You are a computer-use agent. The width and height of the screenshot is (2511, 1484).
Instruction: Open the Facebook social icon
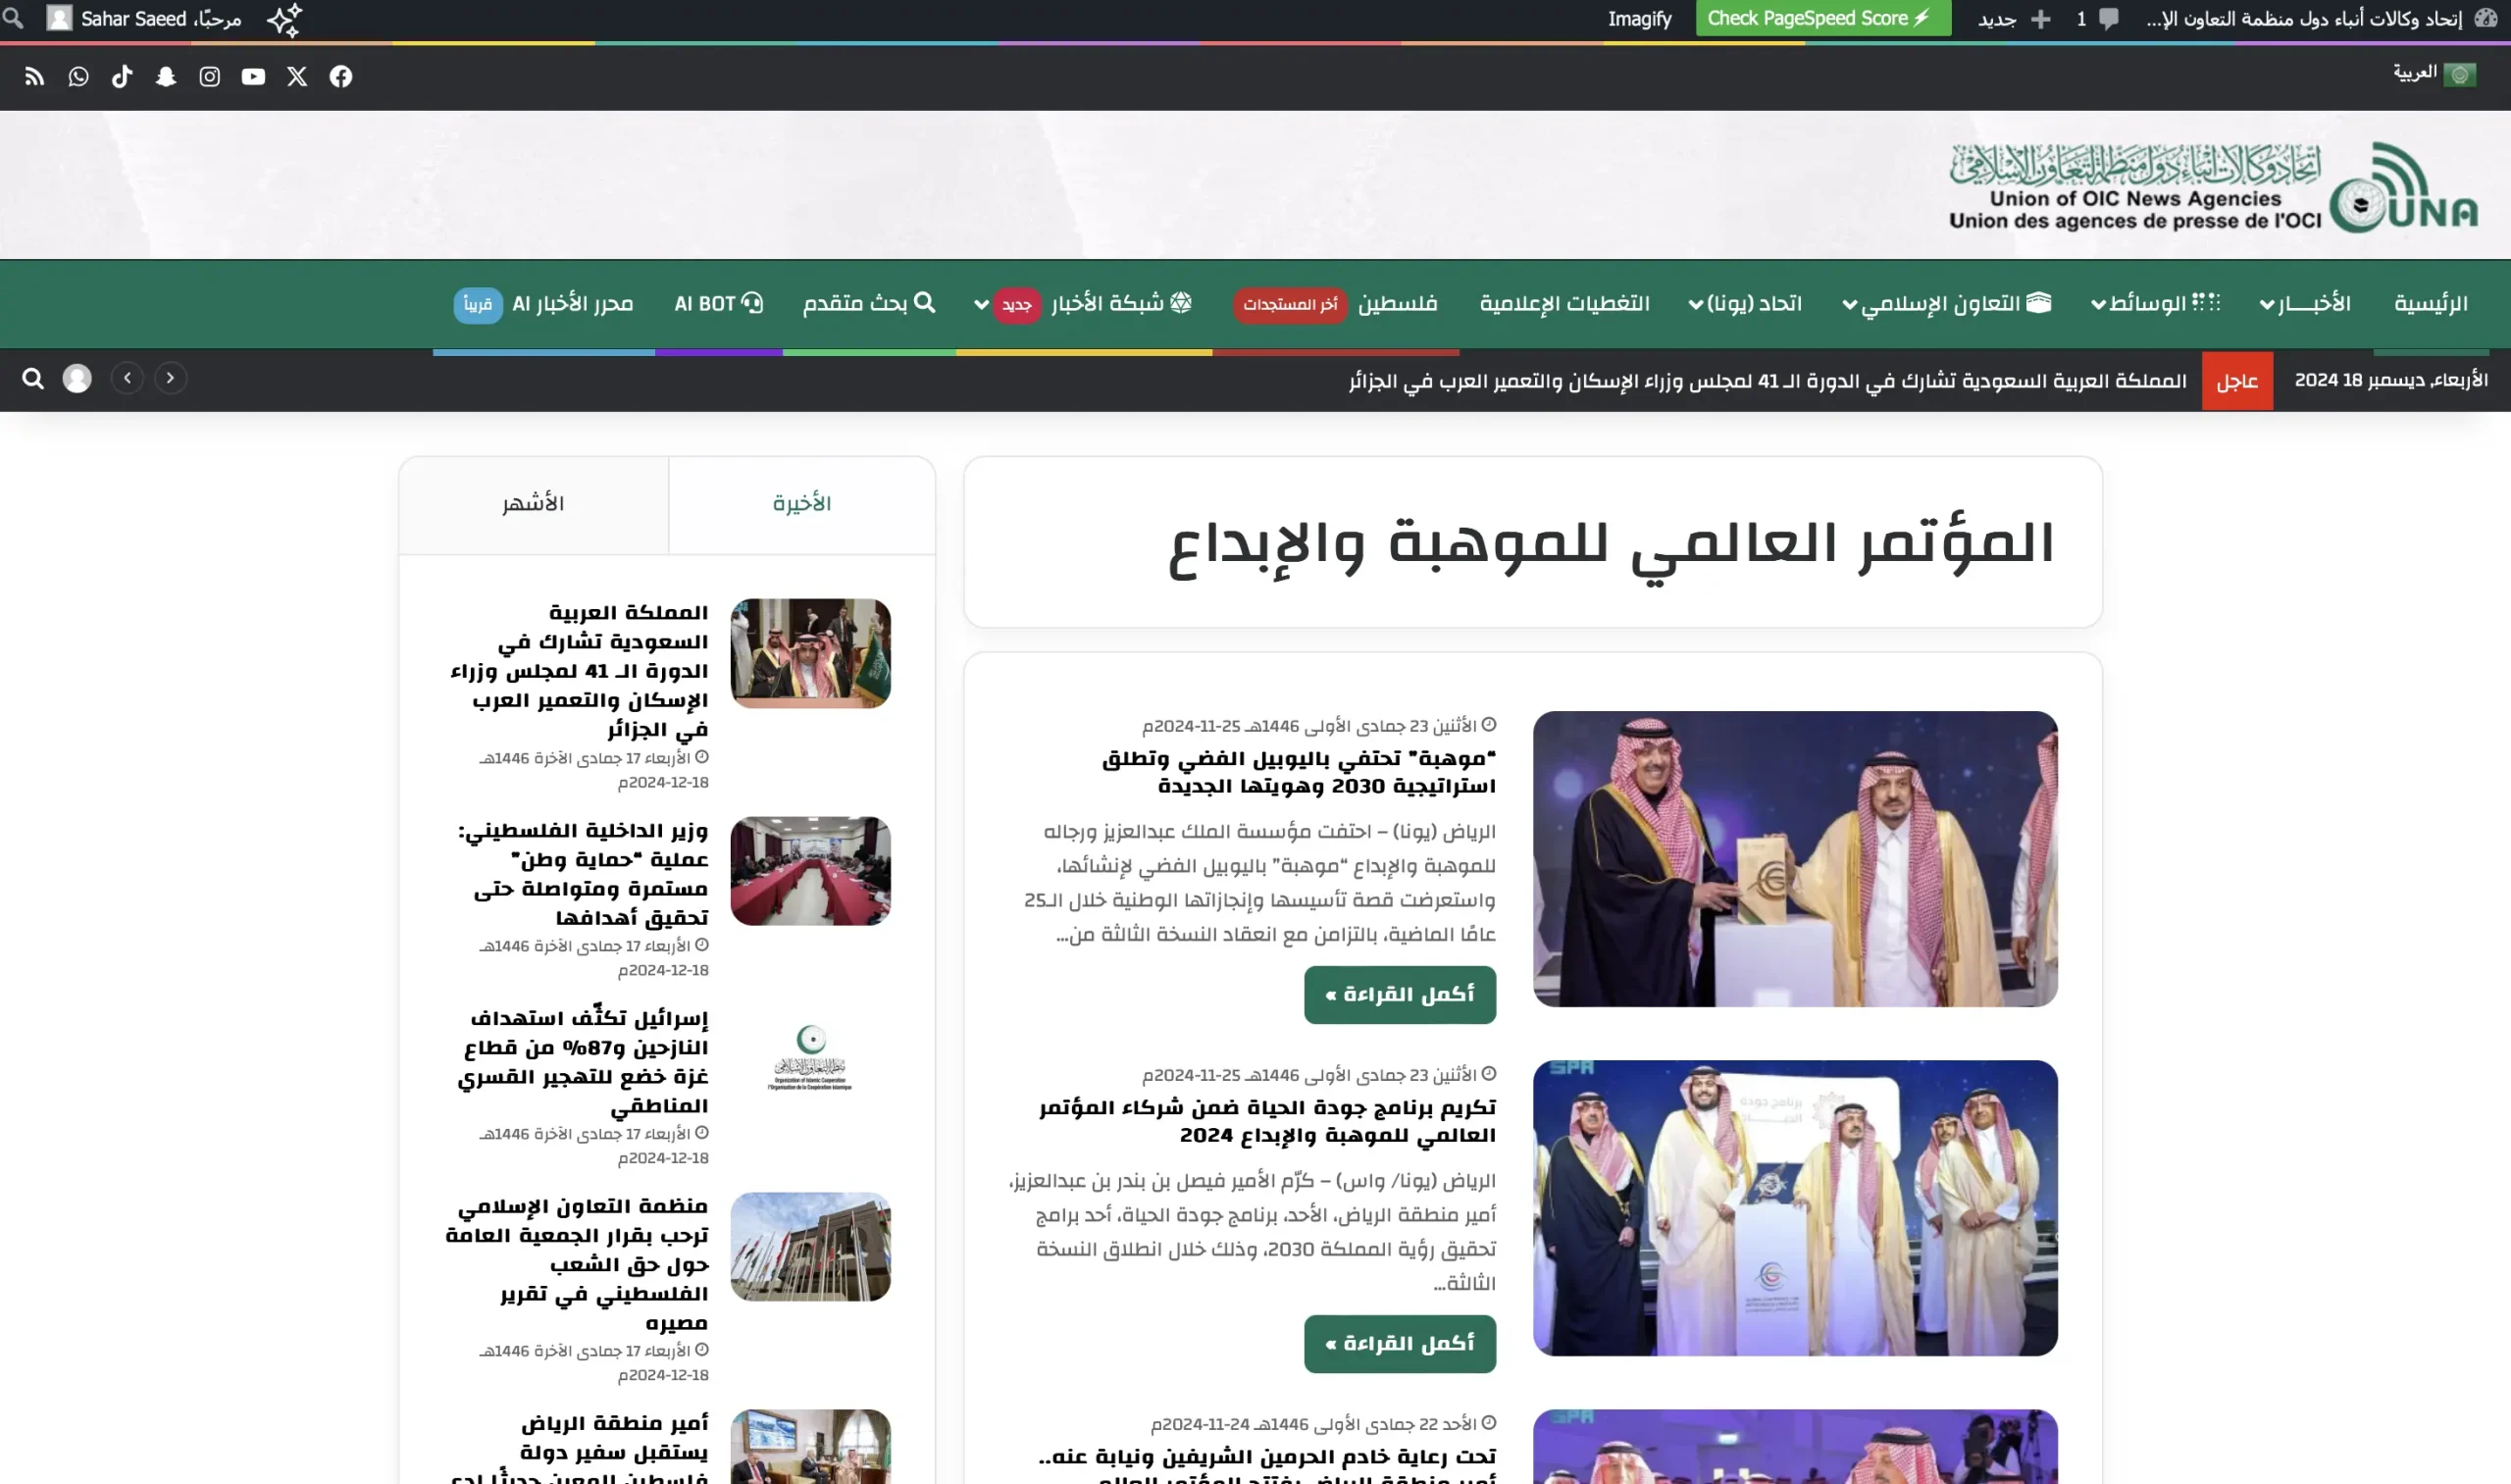pyautogui.click(x=341, y=77)
